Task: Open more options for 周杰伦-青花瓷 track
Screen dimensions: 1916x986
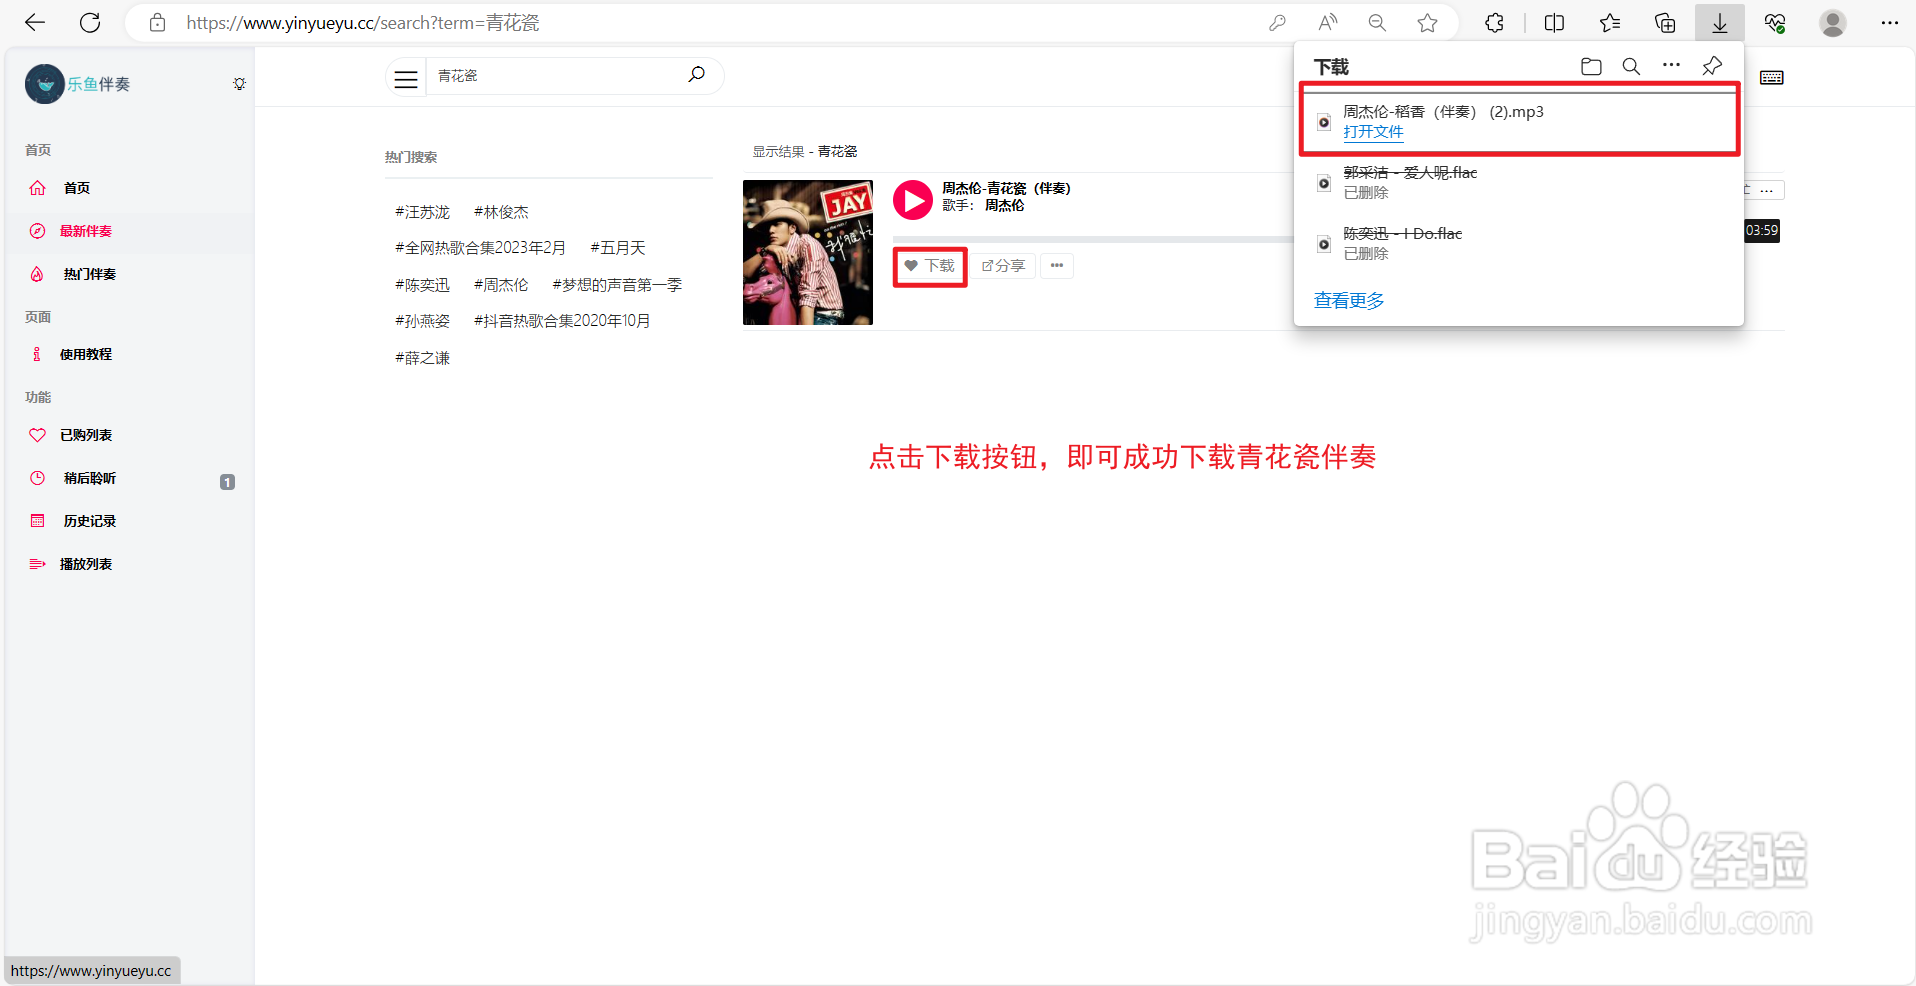Action: click(1057, 265)
